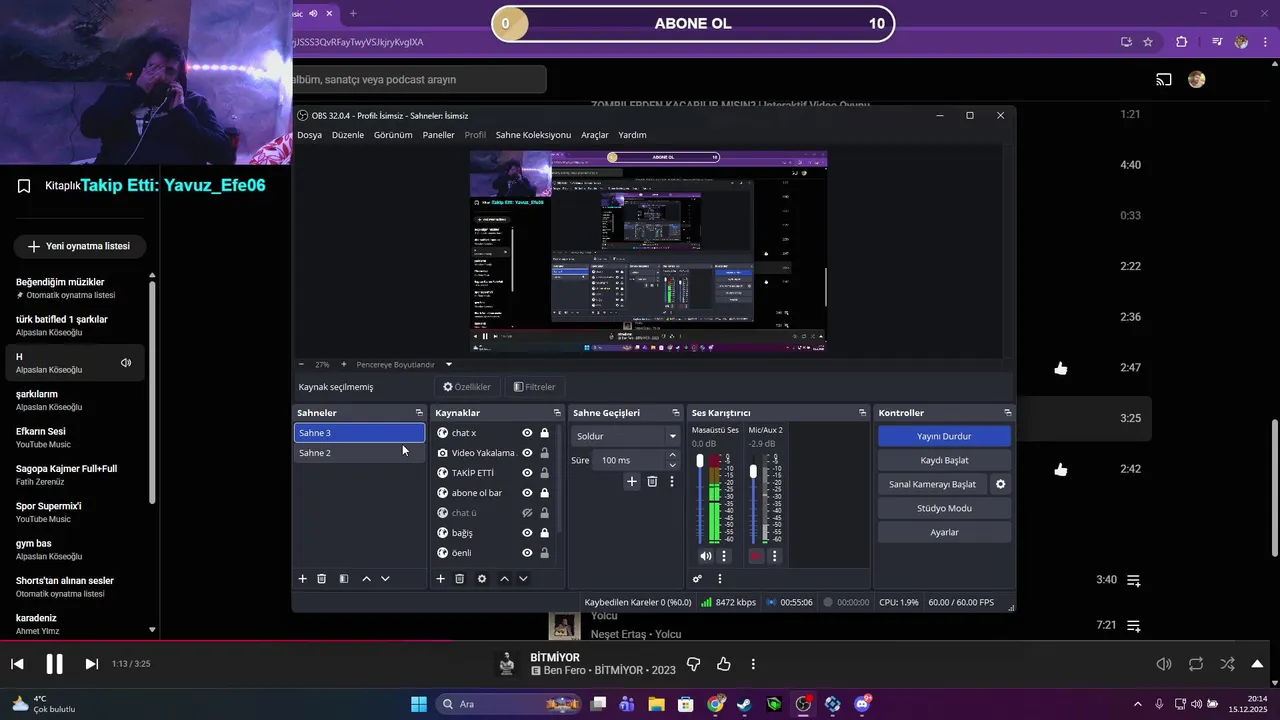Open Discord from Windows taskbar
The image size is (1280, 720).
coord(862,704)
